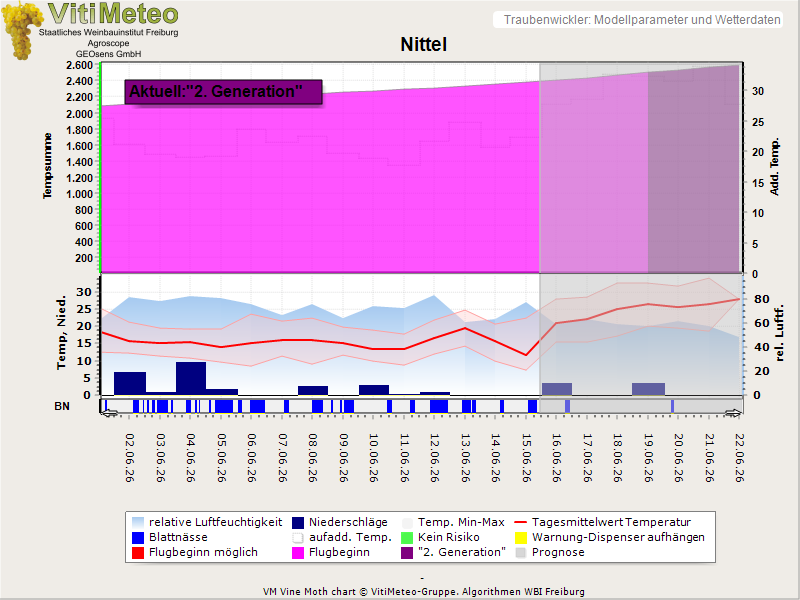Click the right scroll arrow on BN timeline
Image resolution: width=800 pixels, height=600 pixels.
[x=733, y=413]
